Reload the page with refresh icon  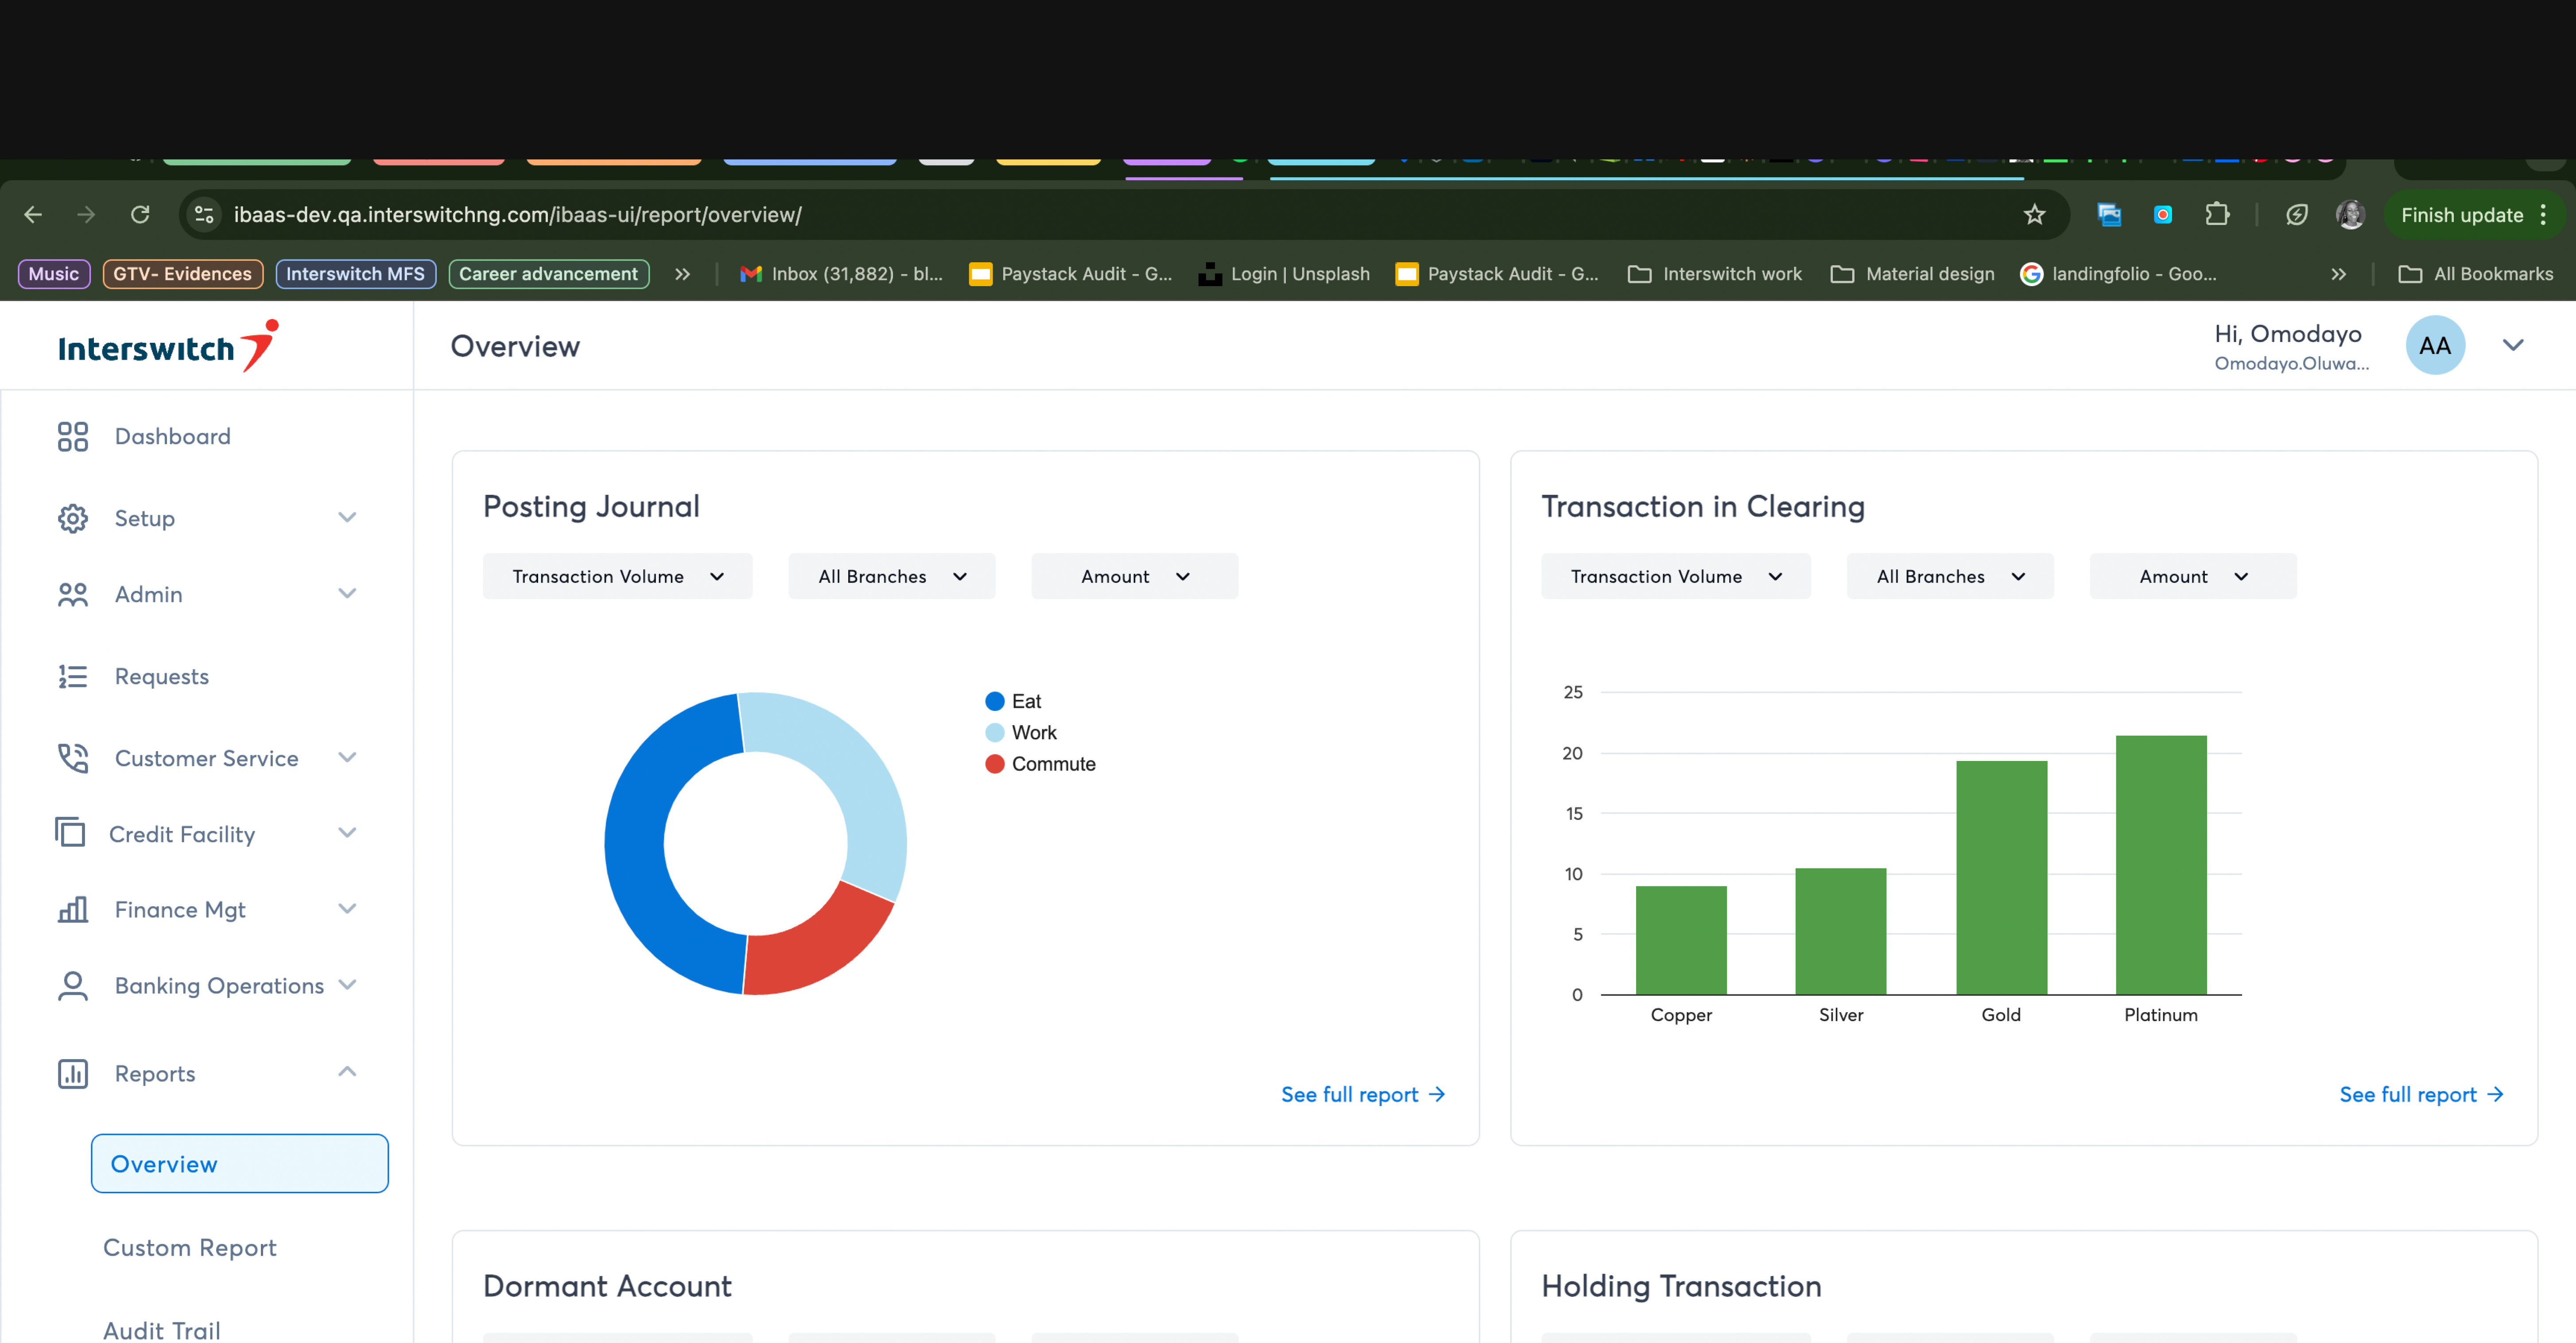click(140, 214)
